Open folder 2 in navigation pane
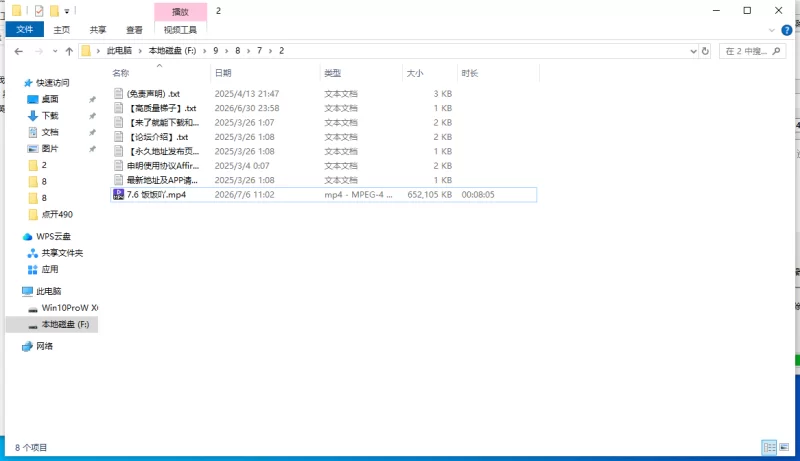Screen dimensions: 800x461 pos(44,165)
